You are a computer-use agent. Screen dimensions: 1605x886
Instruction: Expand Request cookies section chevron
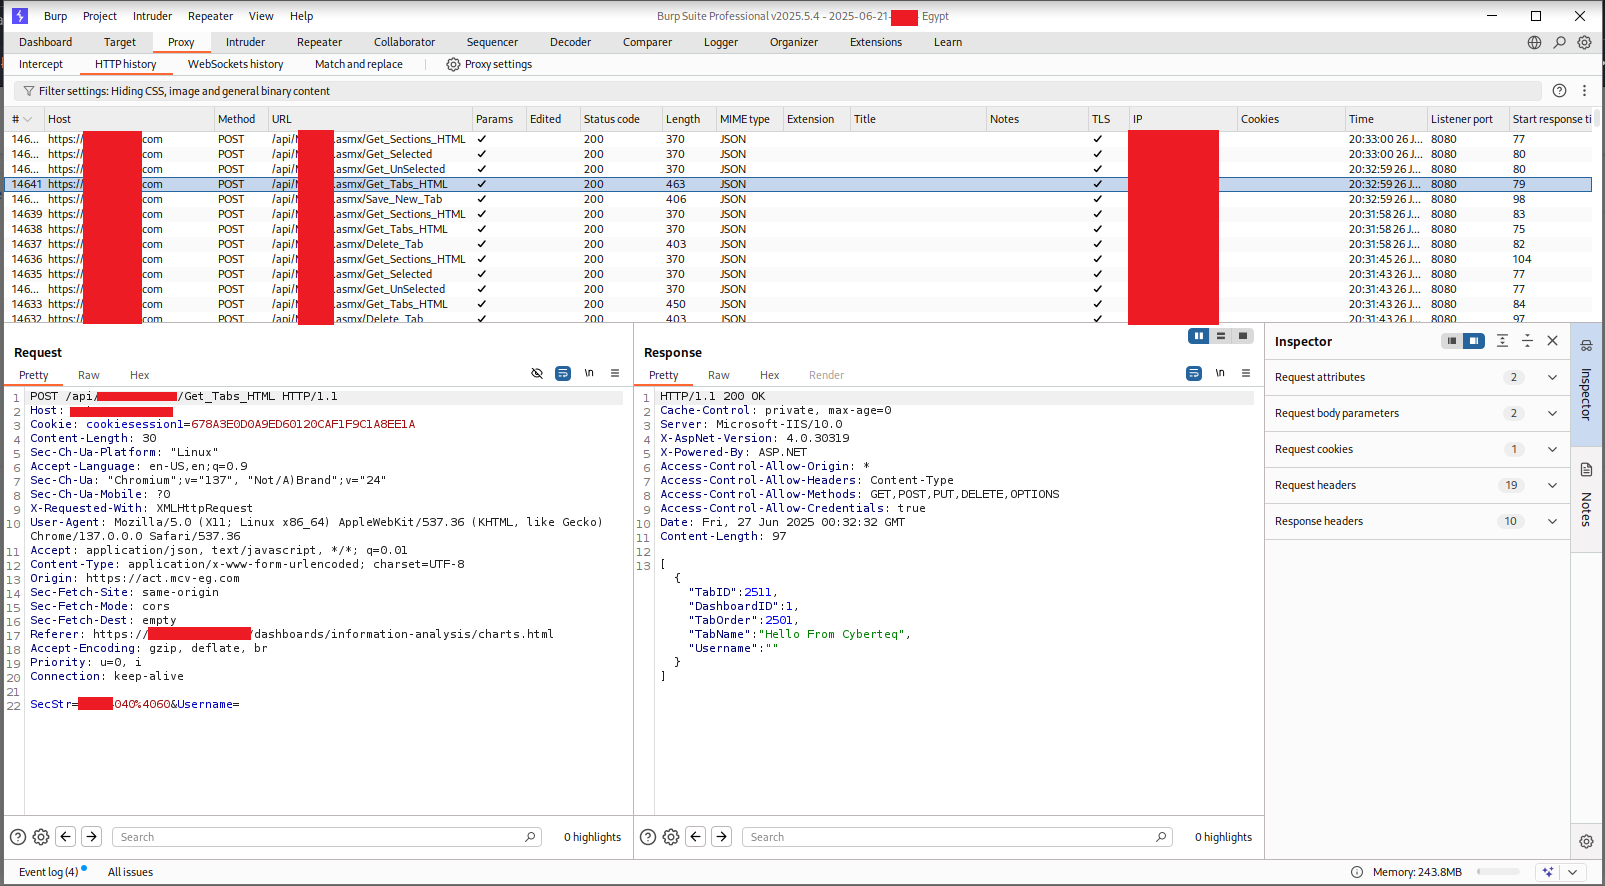1552,449
